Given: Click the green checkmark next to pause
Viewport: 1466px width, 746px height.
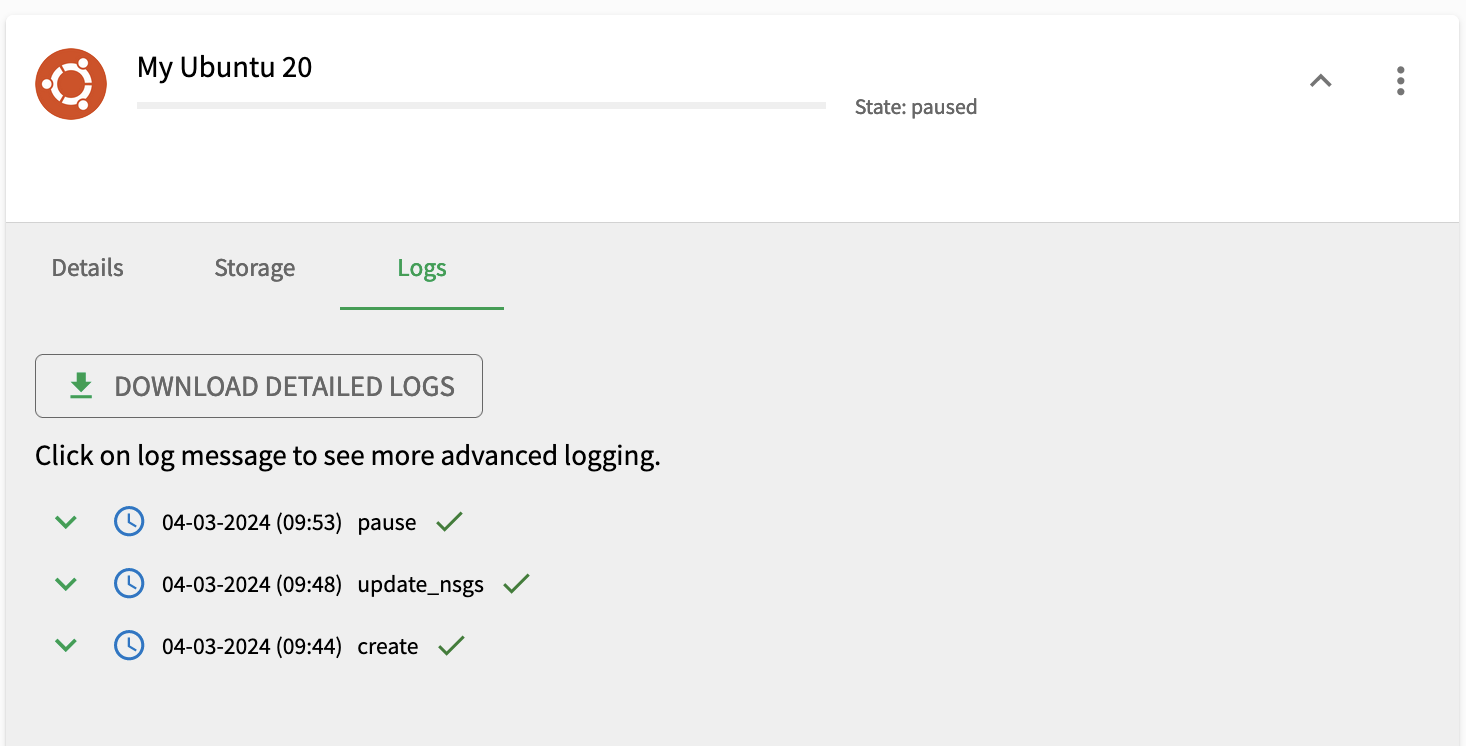Looking at the screenshot, I should pyautogui.click(x=449, y=521).
